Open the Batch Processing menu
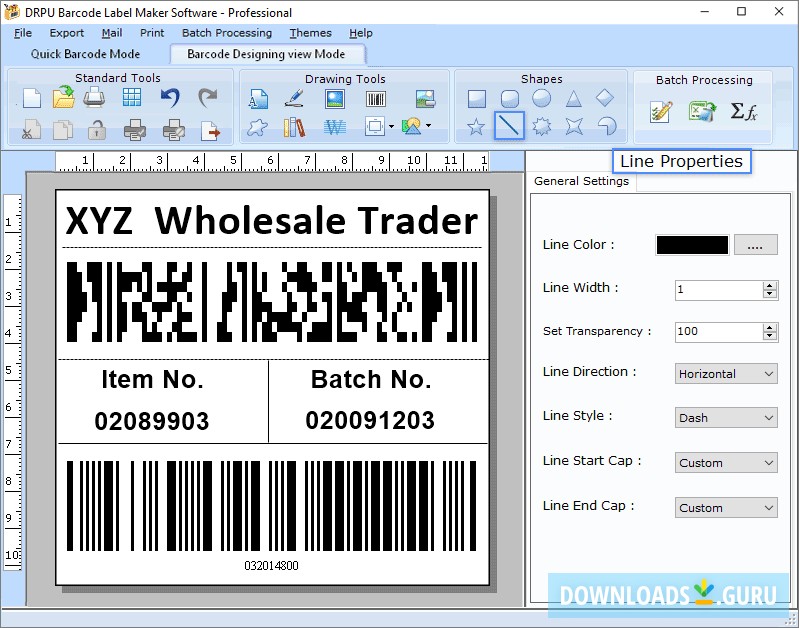The image size is (799, 628). pyautogui.click(x=227, y=33)
